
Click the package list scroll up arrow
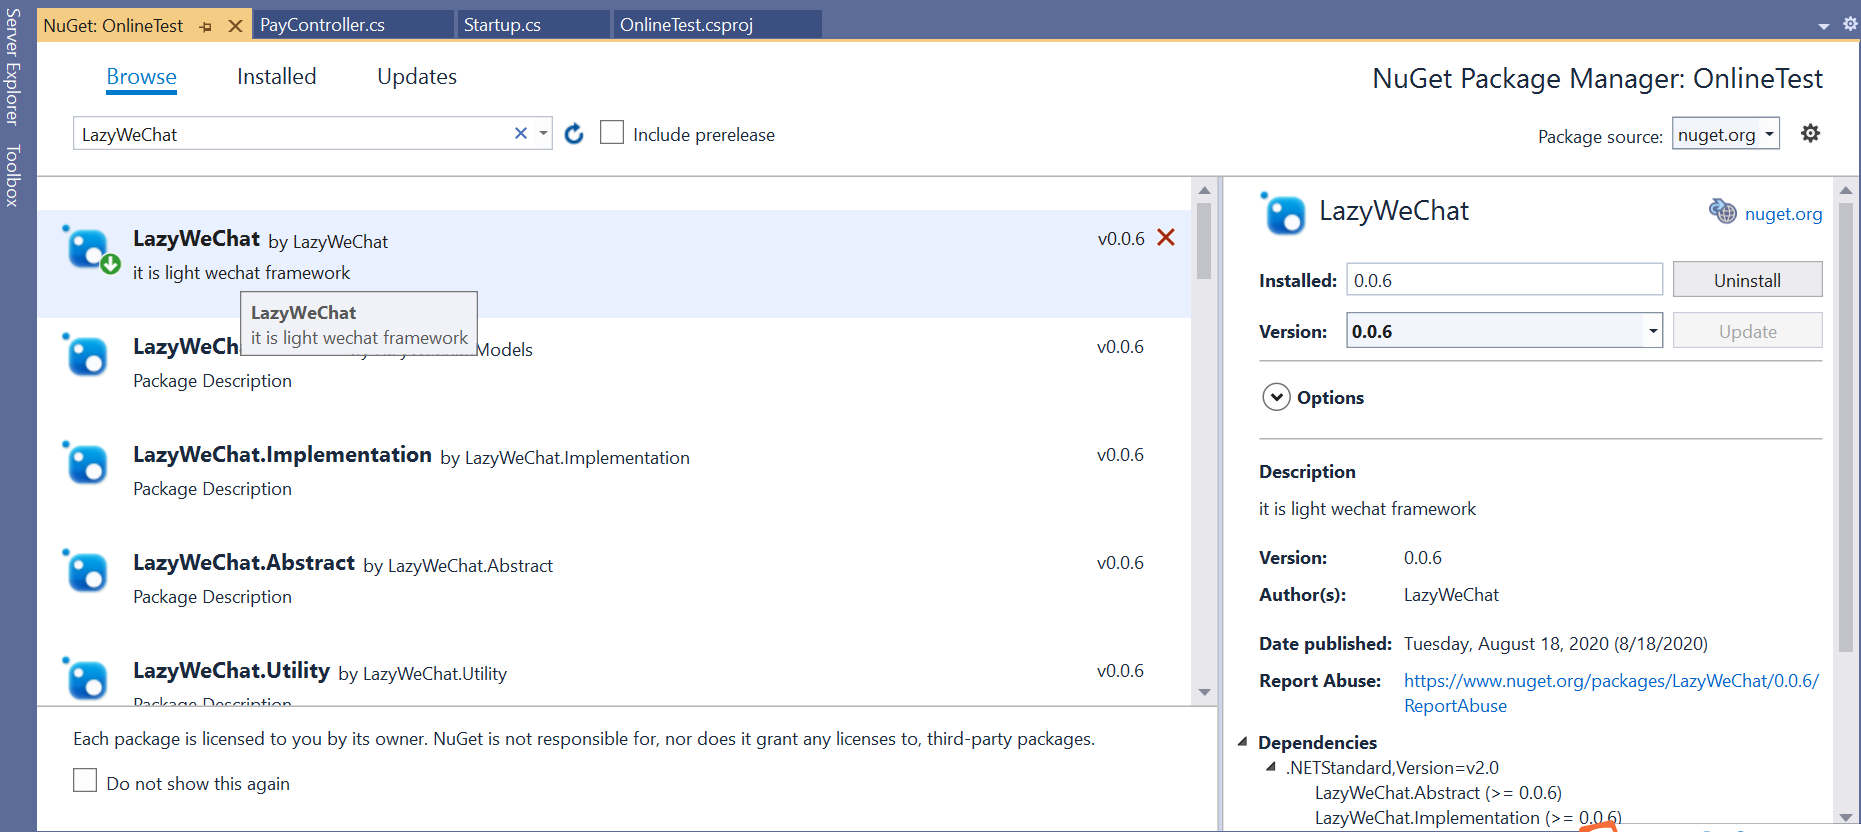1204,190
